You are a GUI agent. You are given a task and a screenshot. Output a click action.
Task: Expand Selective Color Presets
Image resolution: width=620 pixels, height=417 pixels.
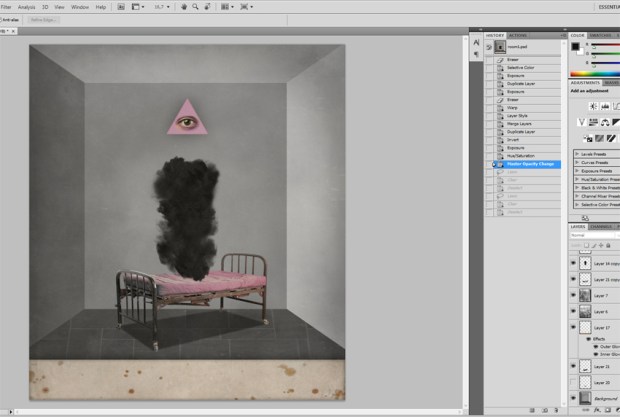[577, 204]
